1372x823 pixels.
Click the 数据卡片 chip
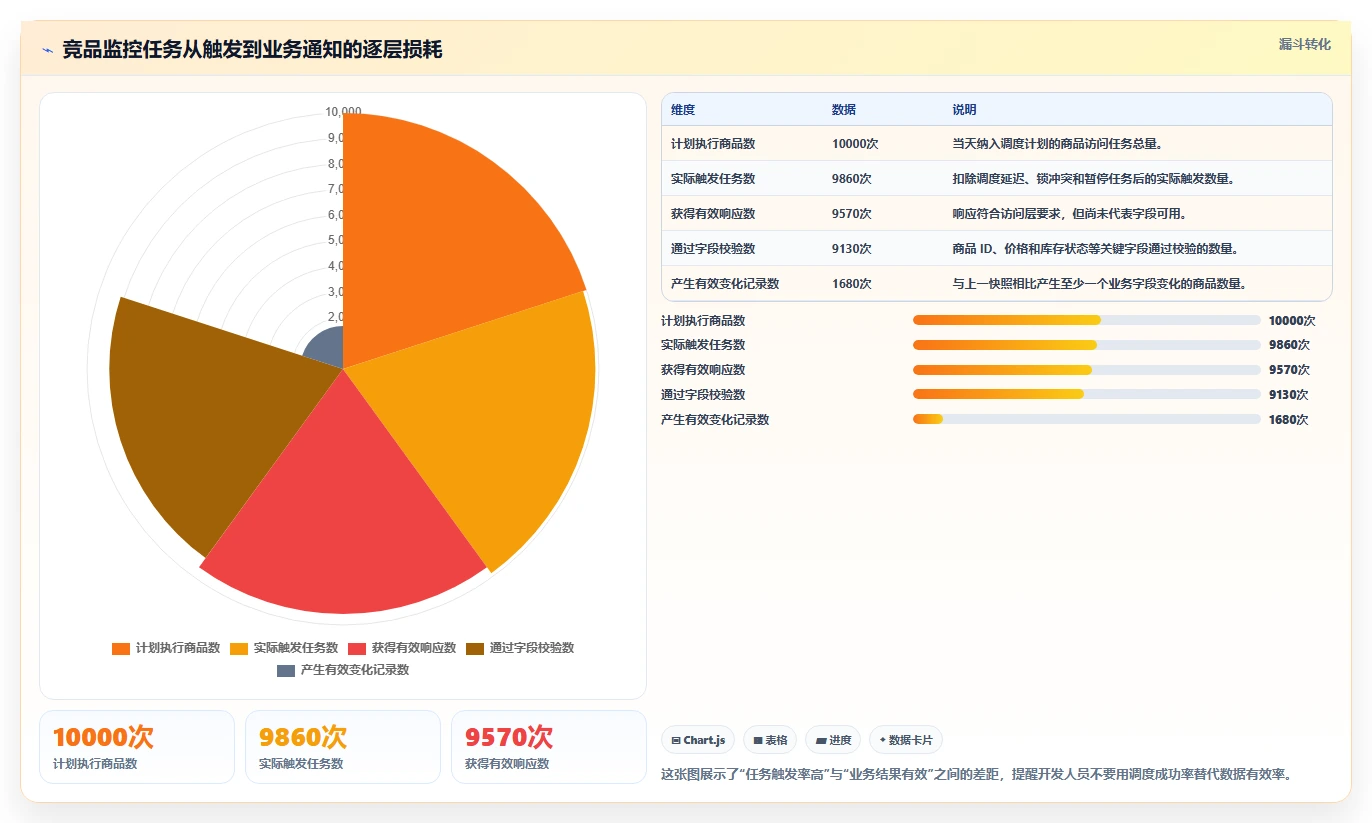[905, 740]
